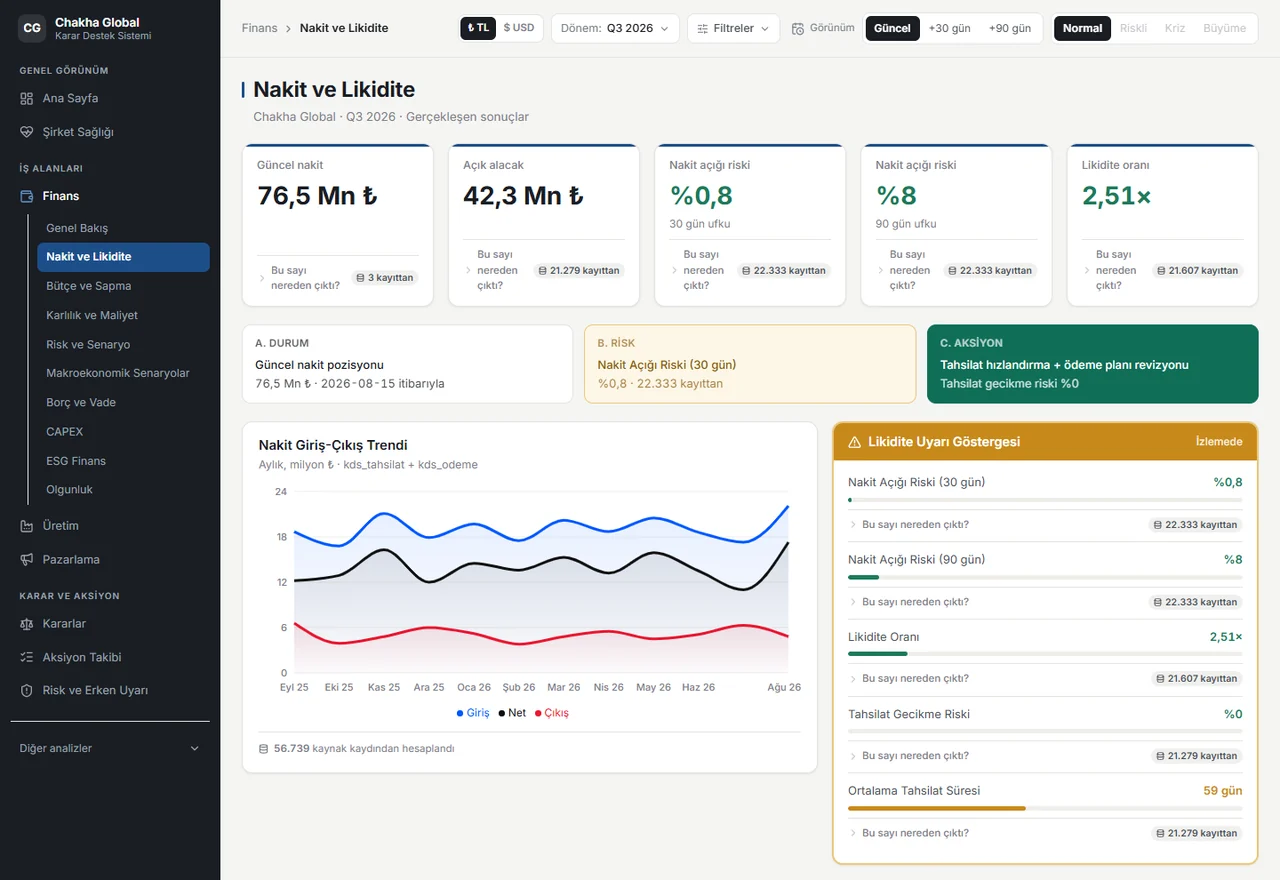This screenshot has height=880, width=1280.
Task: Open the C. Aksiyon green card
Action: pos(1092,364)
